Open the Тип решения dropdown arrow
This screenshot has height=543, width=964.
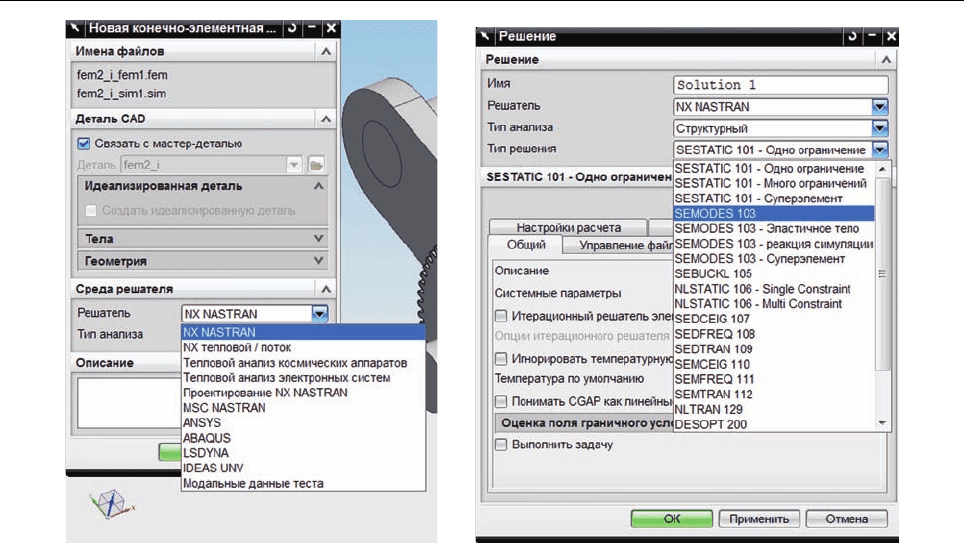[x=880, y=149]
